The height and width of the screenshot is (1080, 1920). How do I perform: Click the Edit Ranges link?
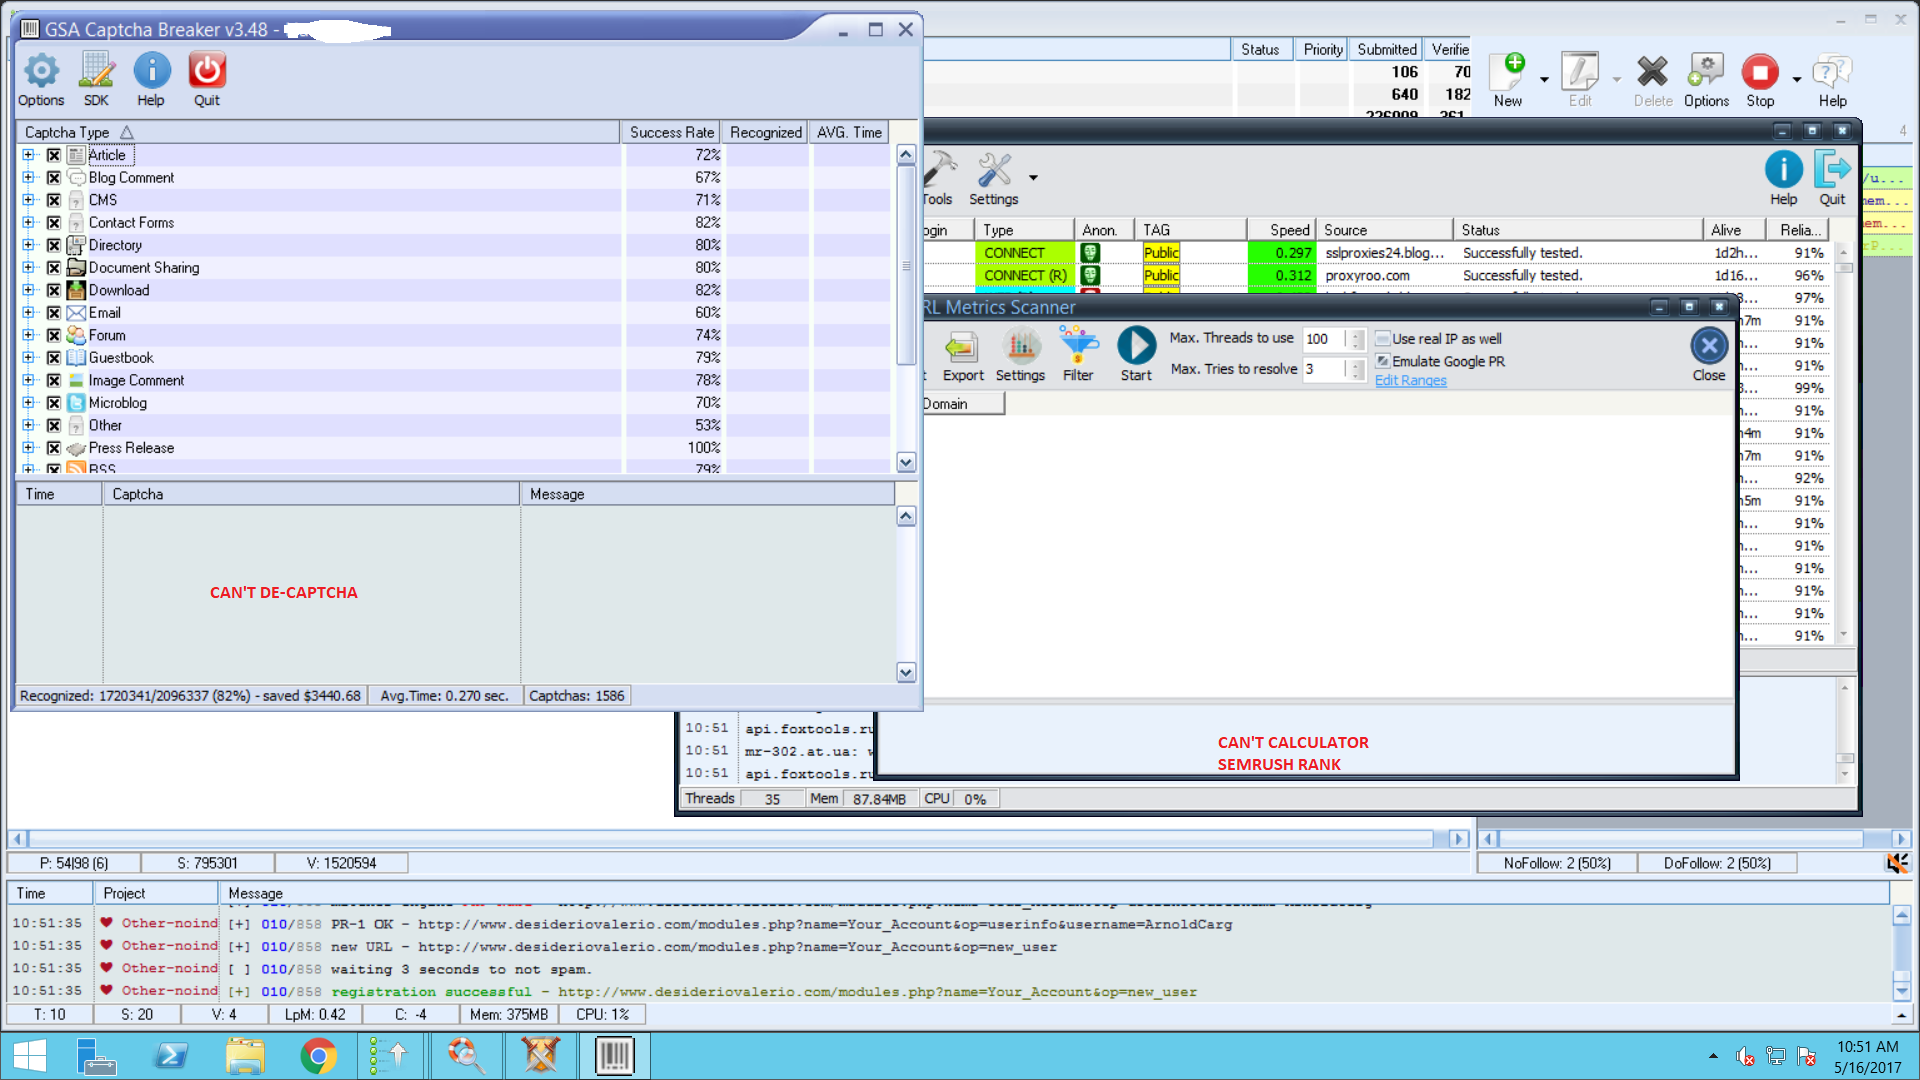click(1410, 381)
